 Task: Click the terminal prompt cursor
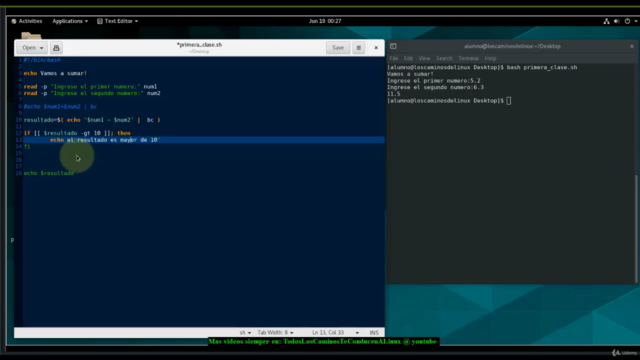(x=509, y=101)
